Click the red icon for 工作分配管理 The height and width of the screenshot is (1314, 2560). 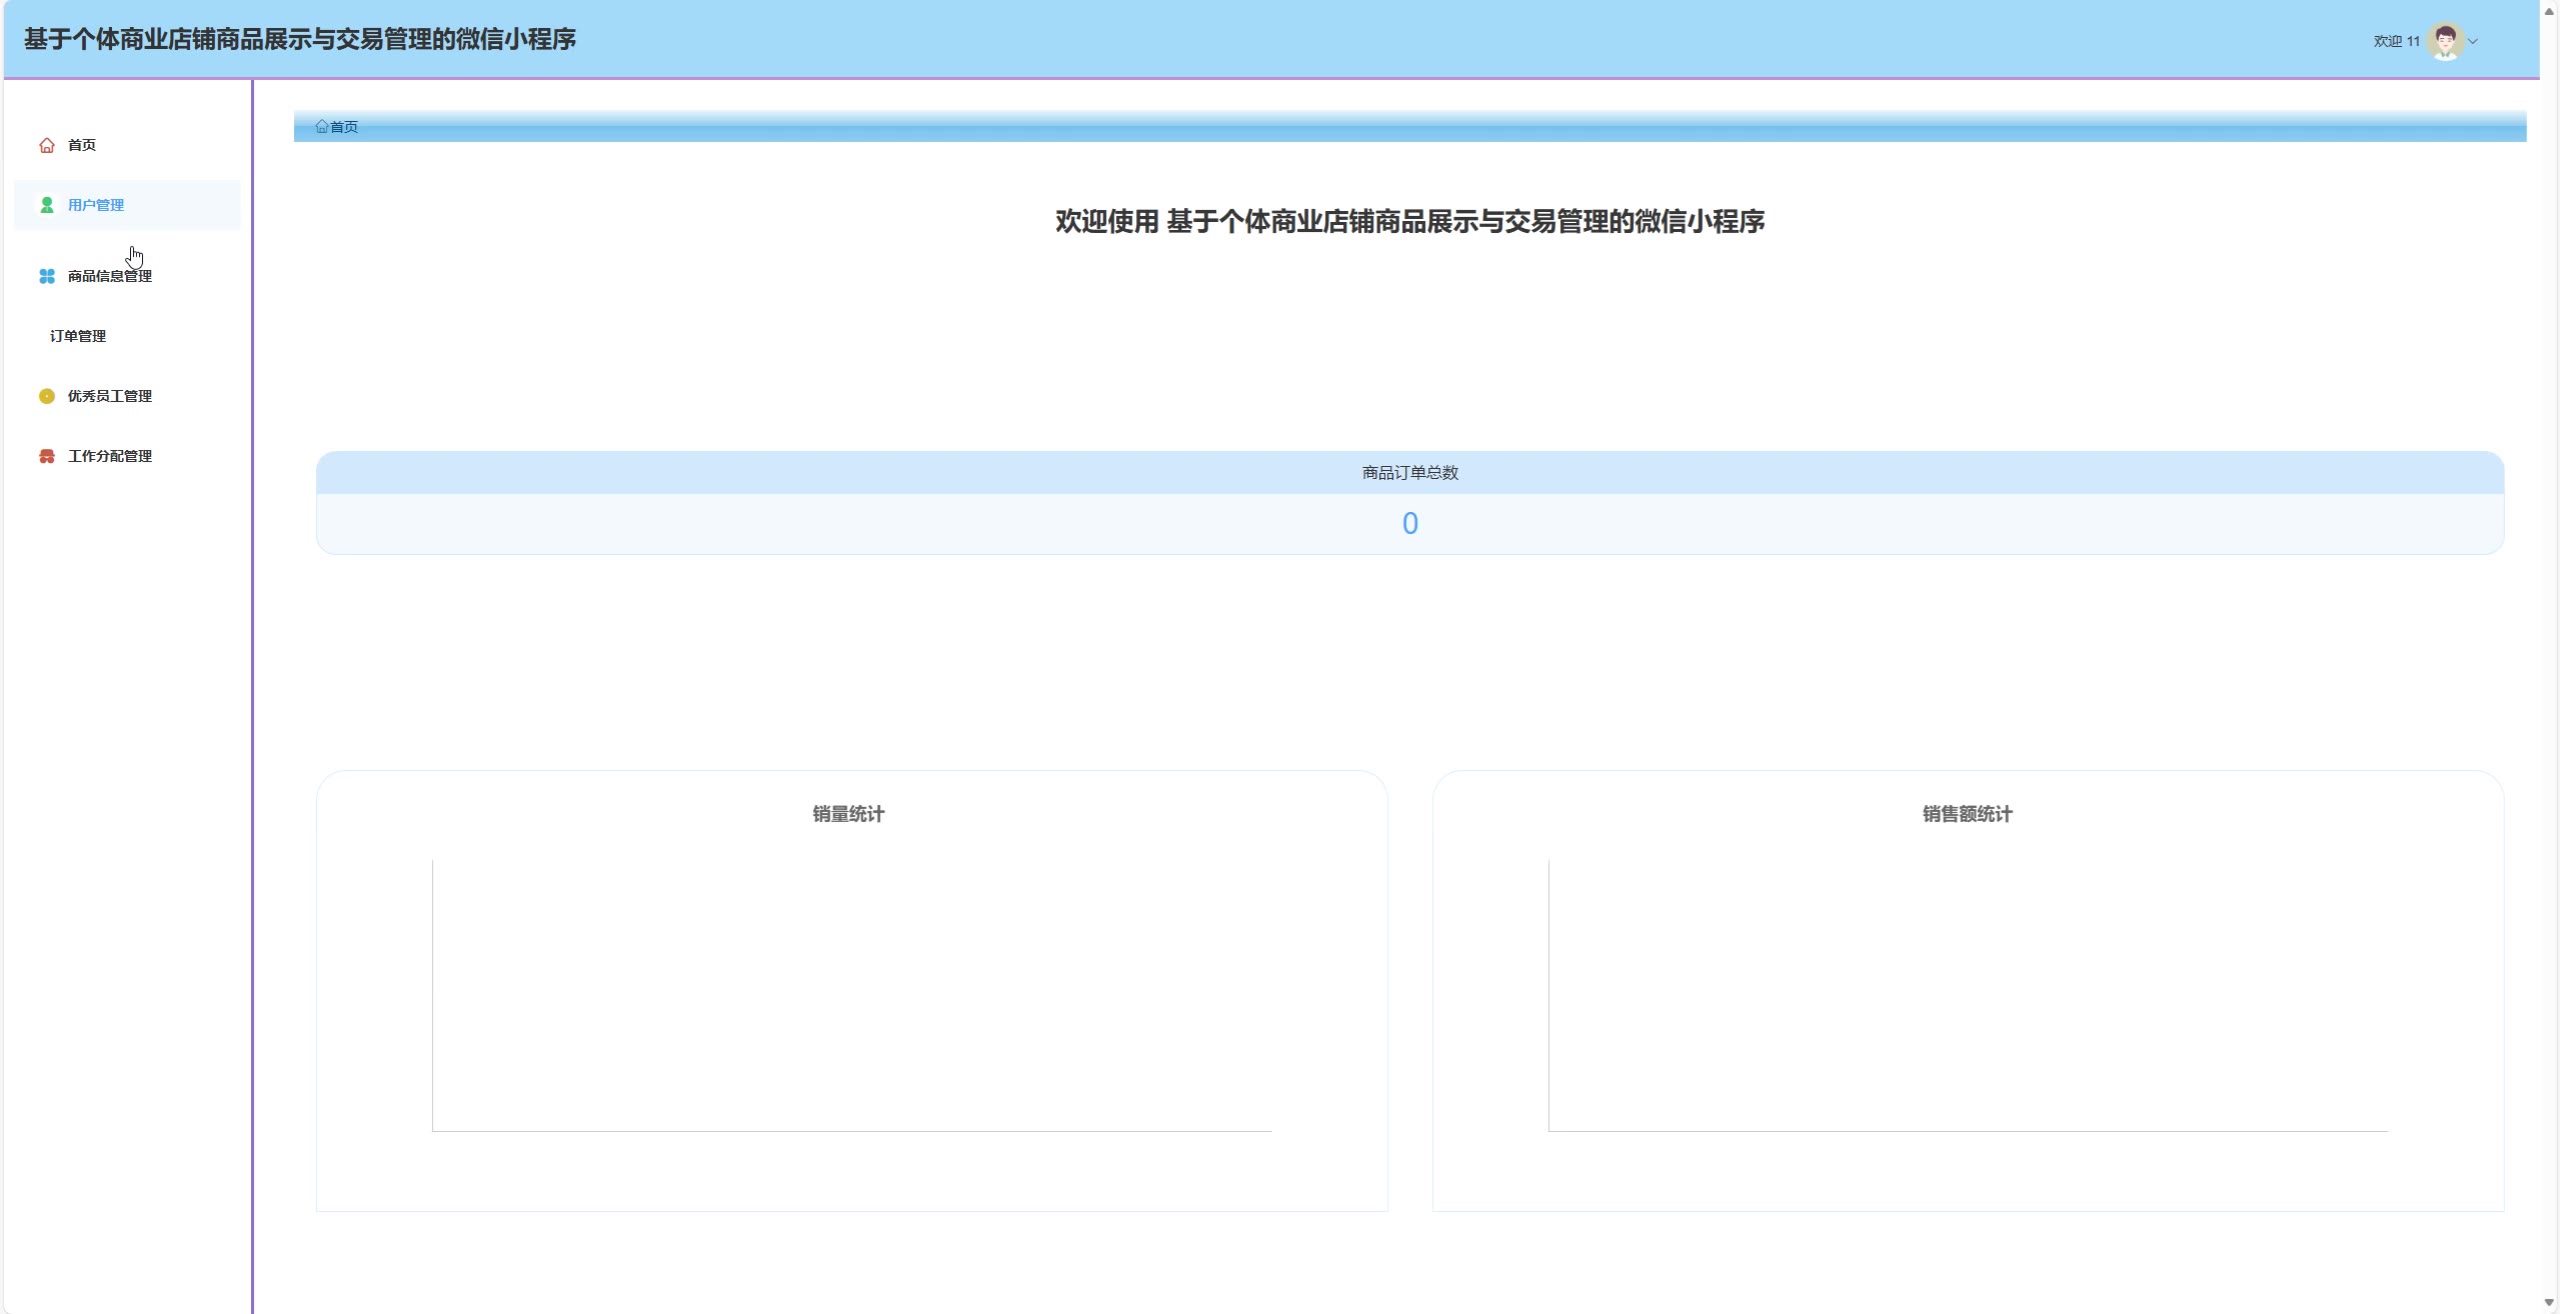(46, 456)
